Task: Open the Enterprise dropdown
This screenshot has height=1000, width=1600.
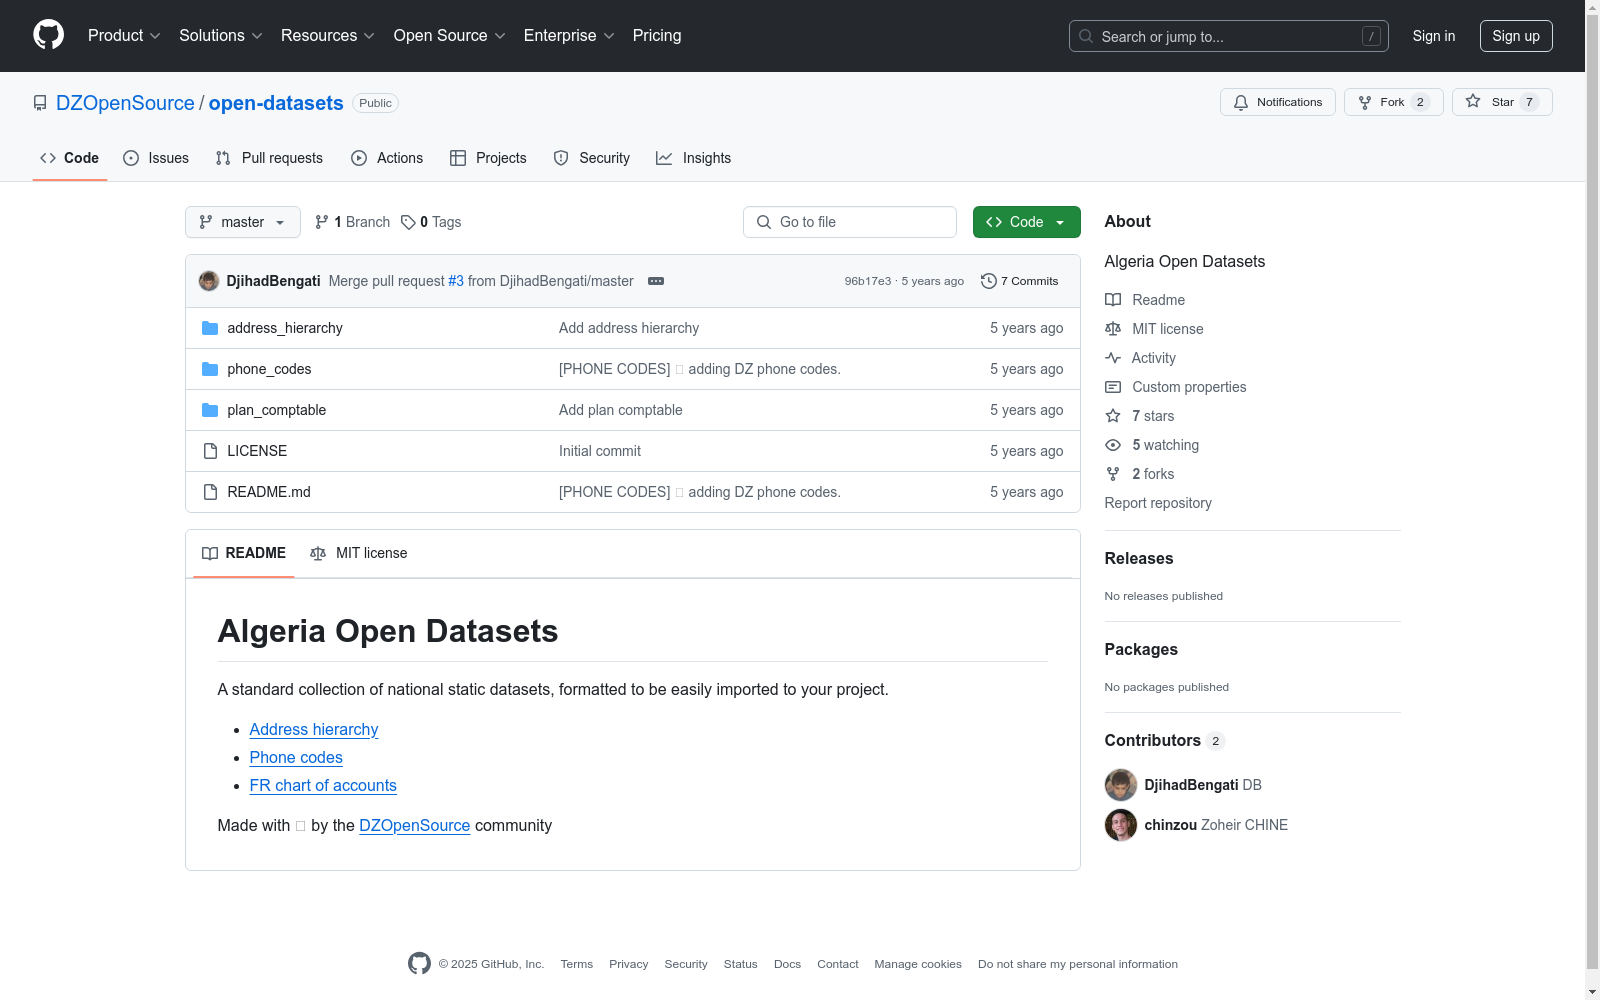Action: [569, 36]
